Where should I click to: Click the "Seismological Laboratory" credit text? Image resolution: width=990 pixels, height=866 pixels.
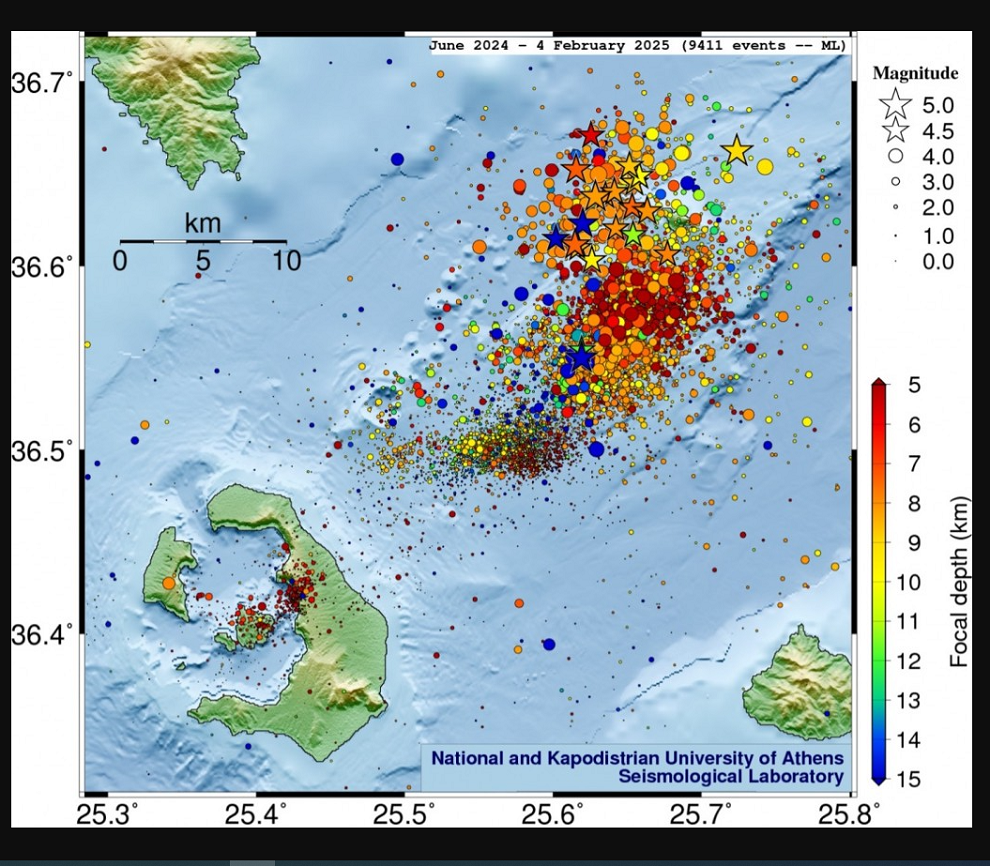point(731,777)
